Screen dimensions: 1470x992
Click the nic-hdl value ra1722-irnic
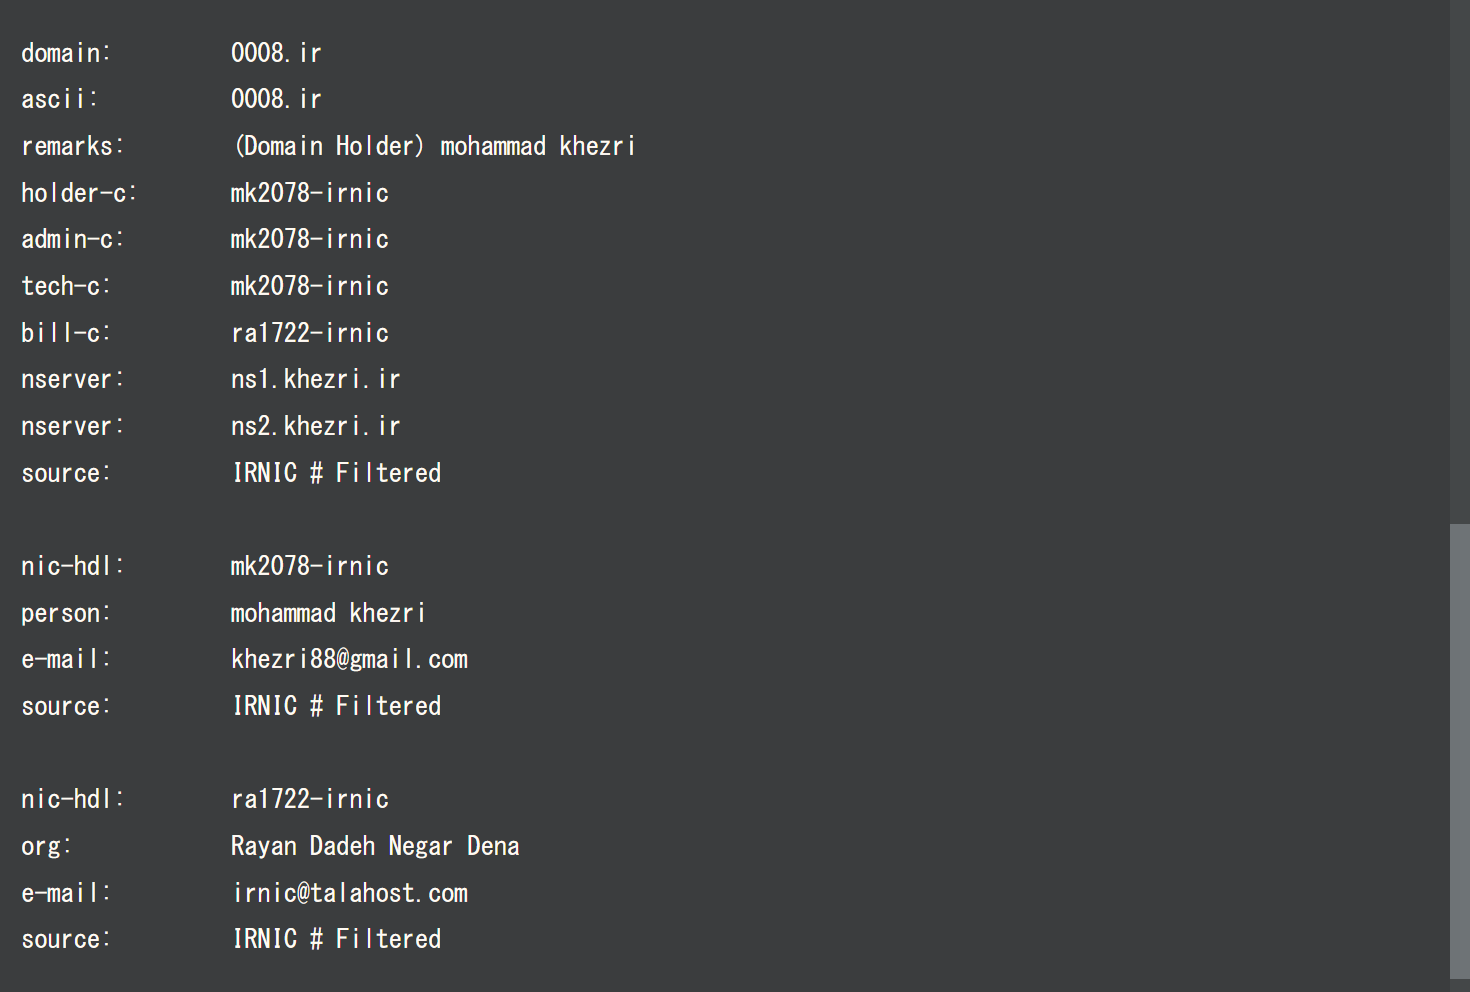pyautogui.click(x=310, y=799)
